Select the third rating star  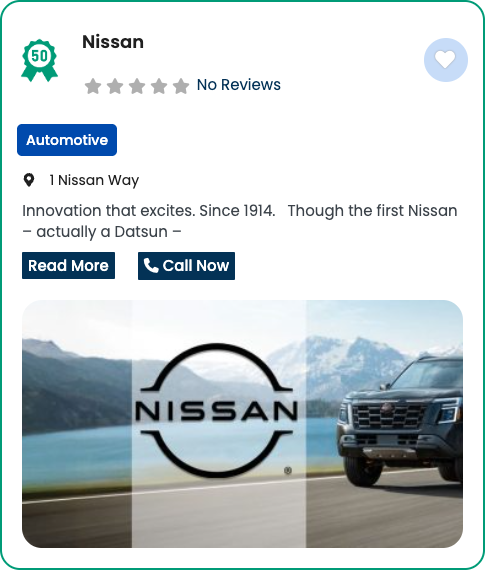tap(137, 86)
